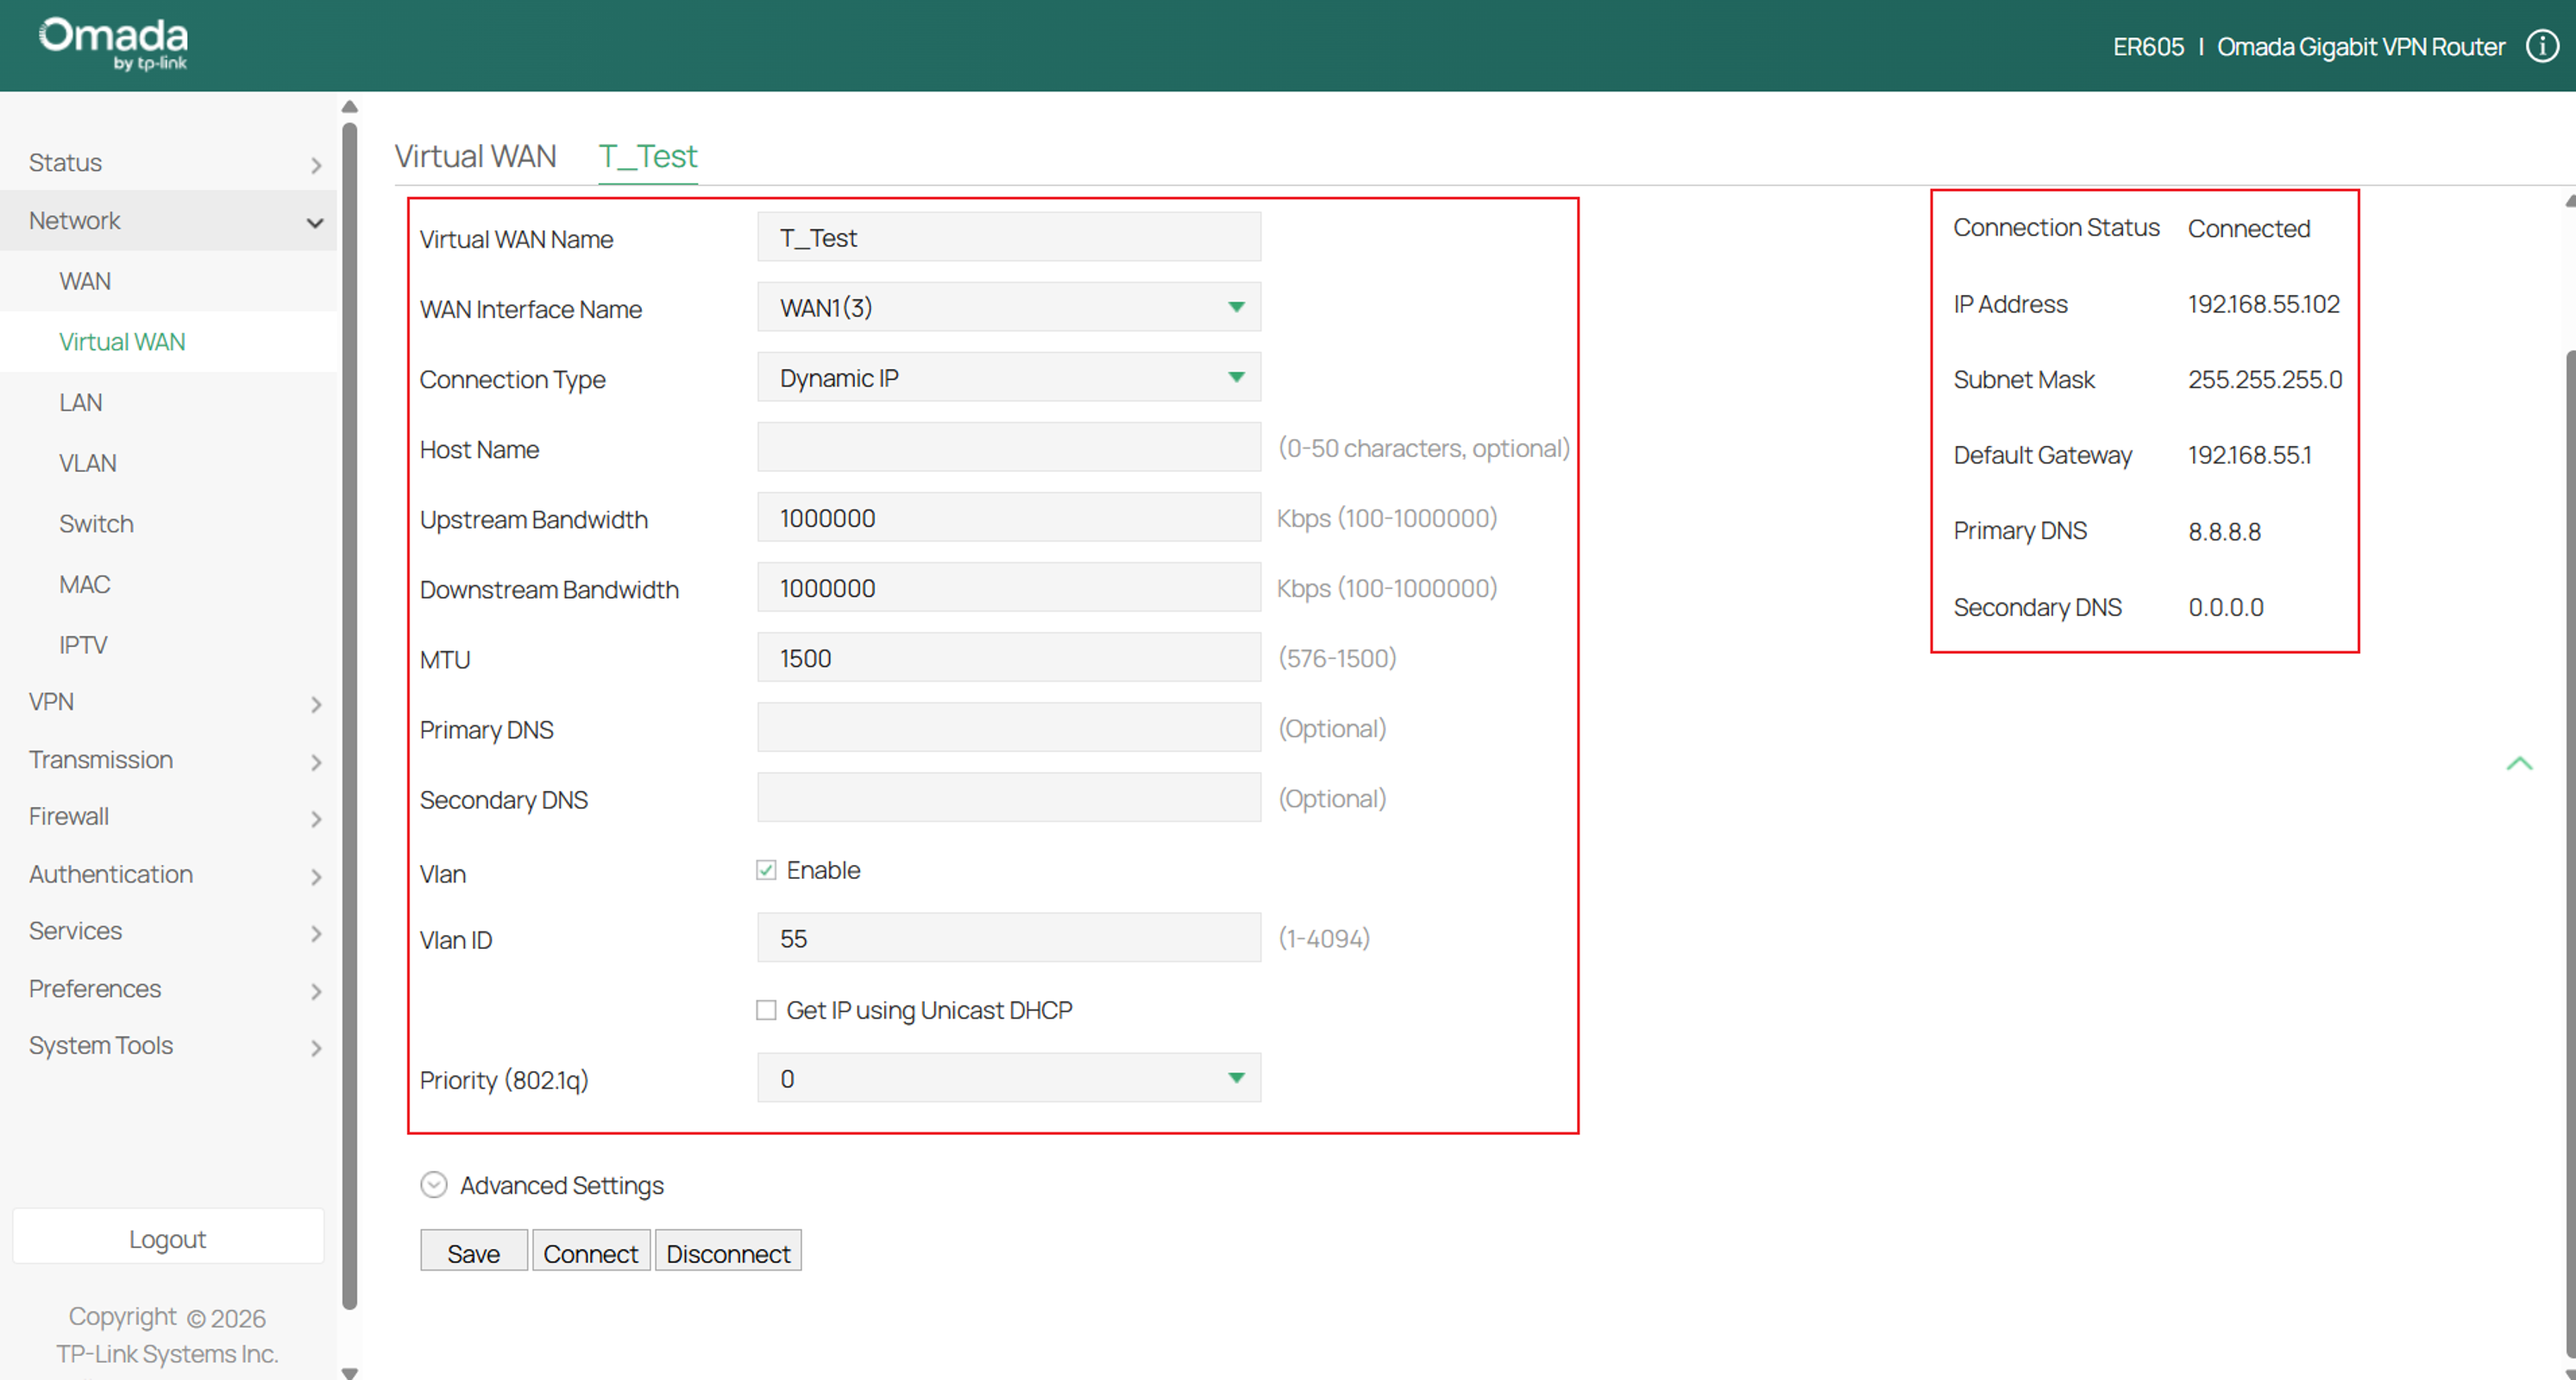Screen dimensions: 2576x1380
Task: Open VLAN in the sidebar
Action: tap(169, 464)
